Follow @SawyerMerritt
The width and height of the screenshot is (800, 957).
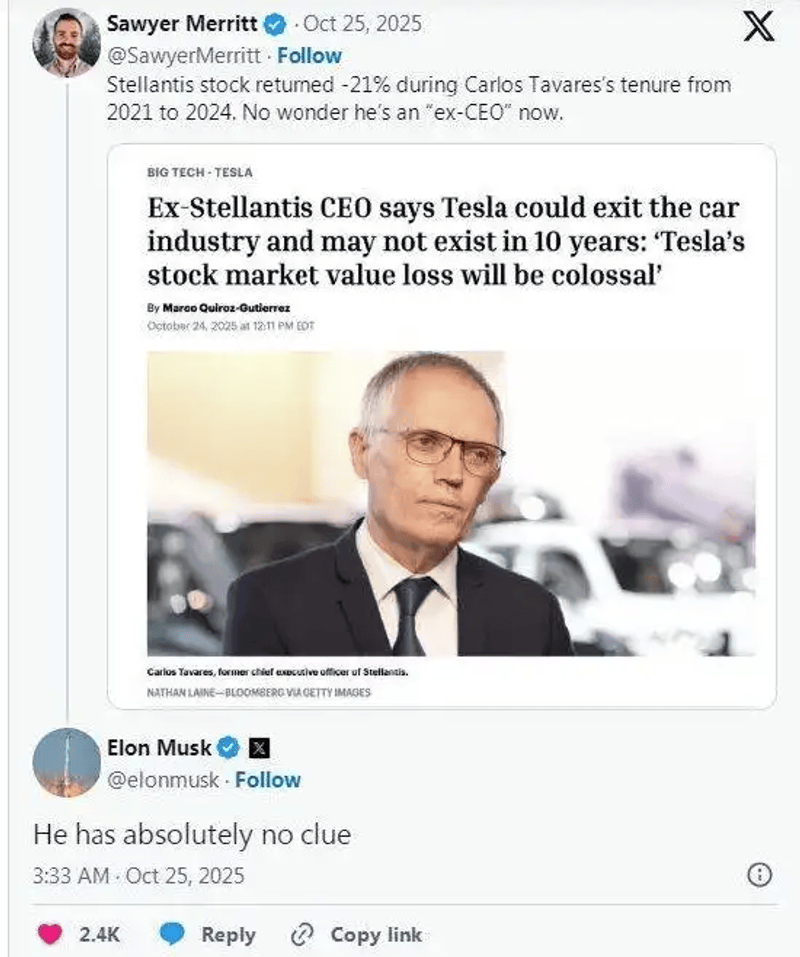click(309, 56)
